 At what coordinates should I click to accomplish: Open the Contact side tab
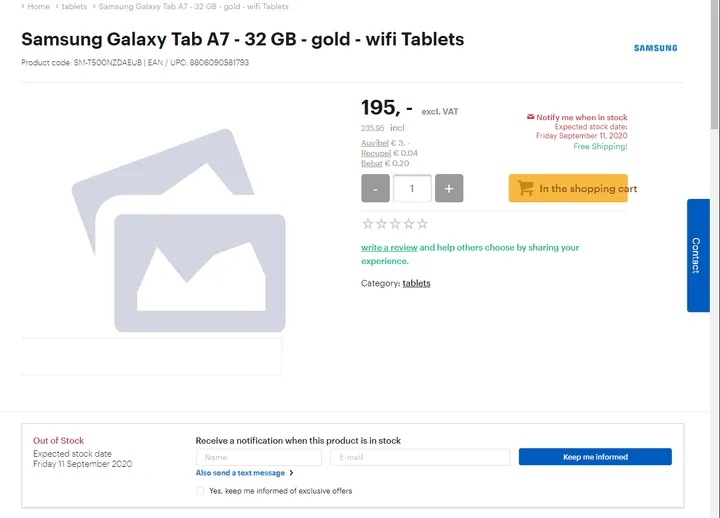click(697, 255)
